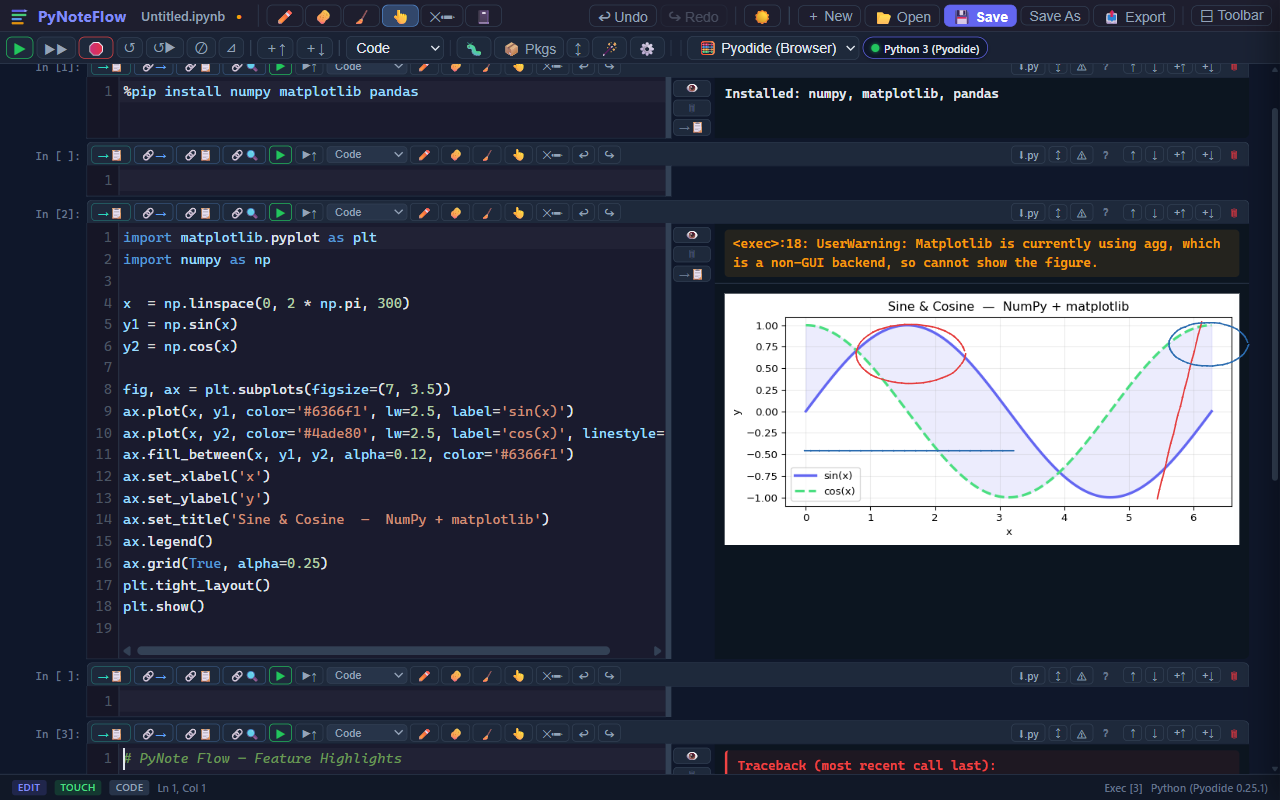Click undo arrow in cell In [2] toolbar
The width and height of the screenshot is (1280, 800).
coord(583,212)
